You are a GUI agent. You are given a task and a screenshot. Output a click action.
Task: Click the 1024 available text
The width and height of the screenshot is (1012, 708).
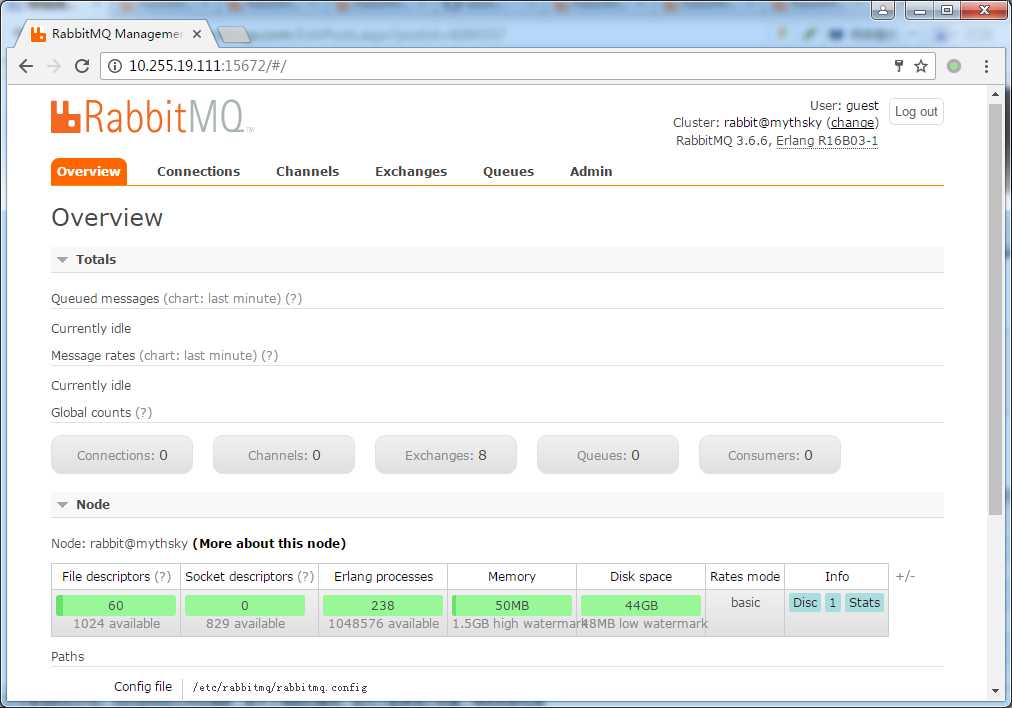tap(116, 624)
